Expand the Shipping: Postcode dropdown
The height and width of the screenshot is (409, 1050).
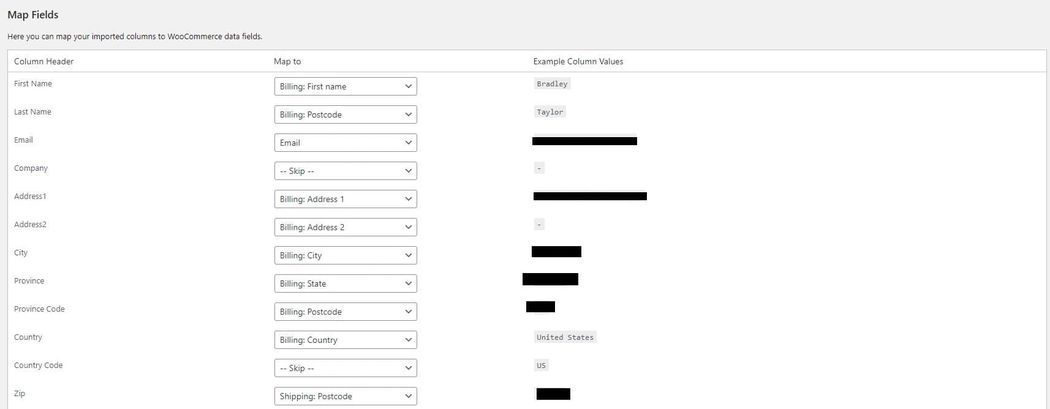coord(345,396)
